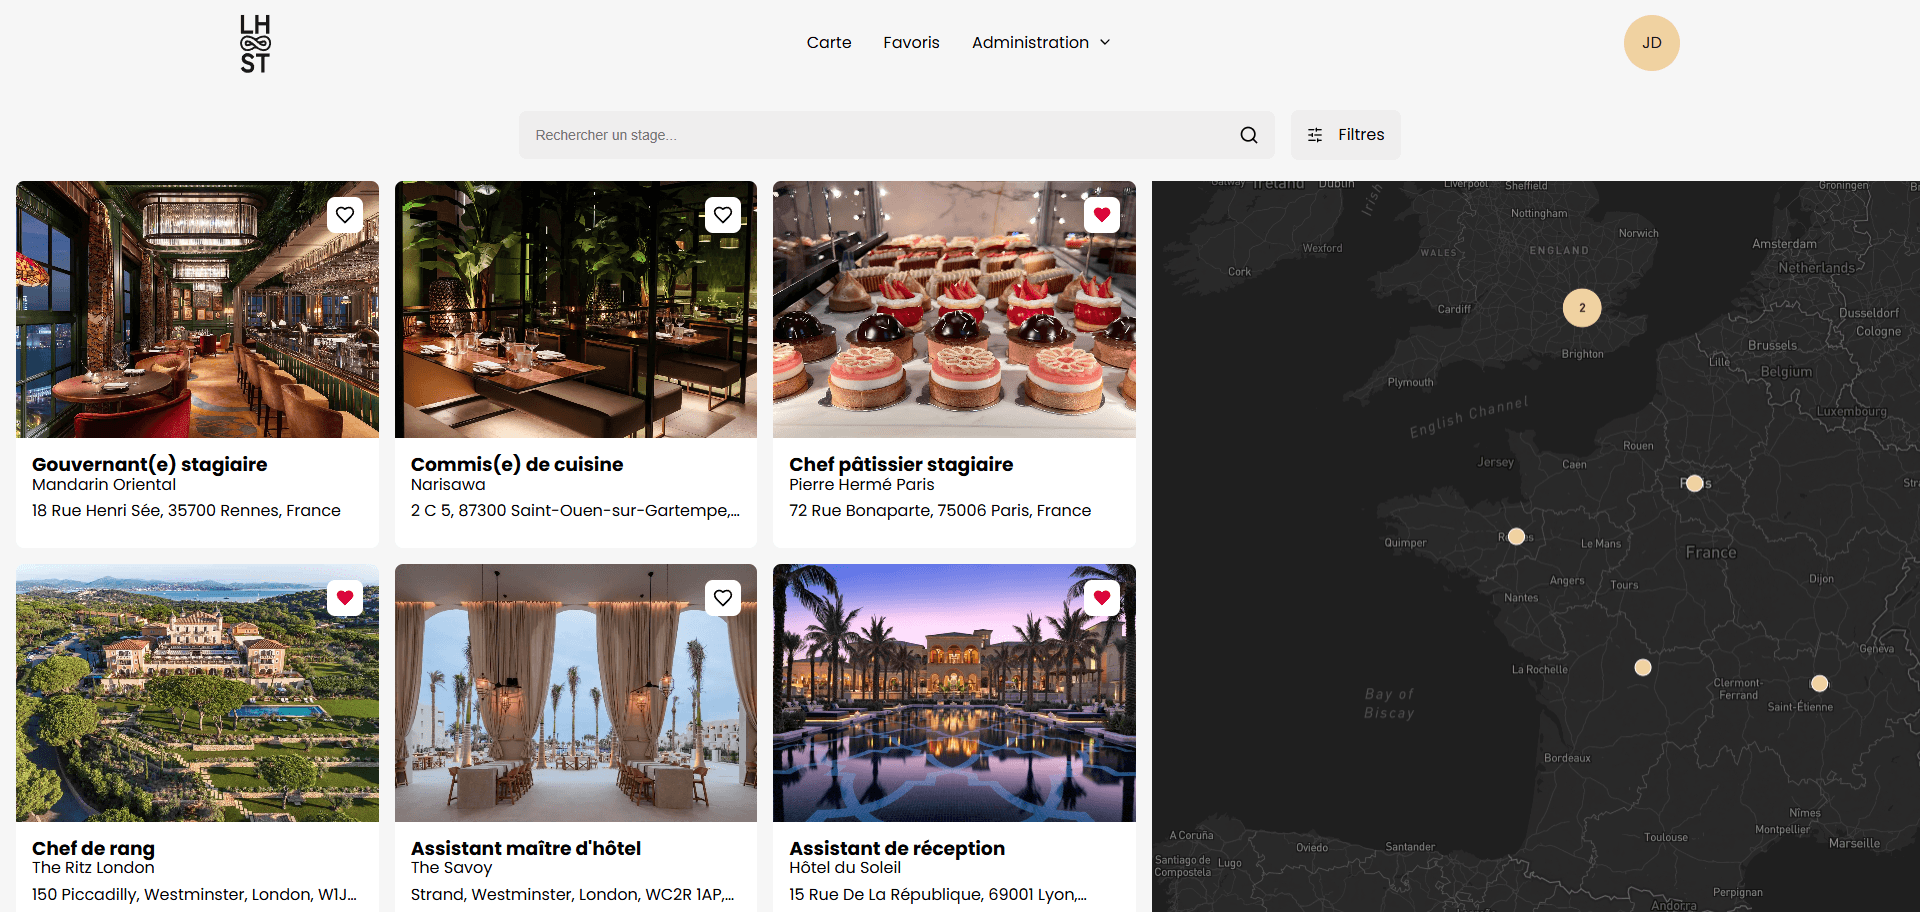The height and width of the screenshot is (912, 1920).
Task: Click the 72 Rue Bonaparte address
Action: (940, 511)
